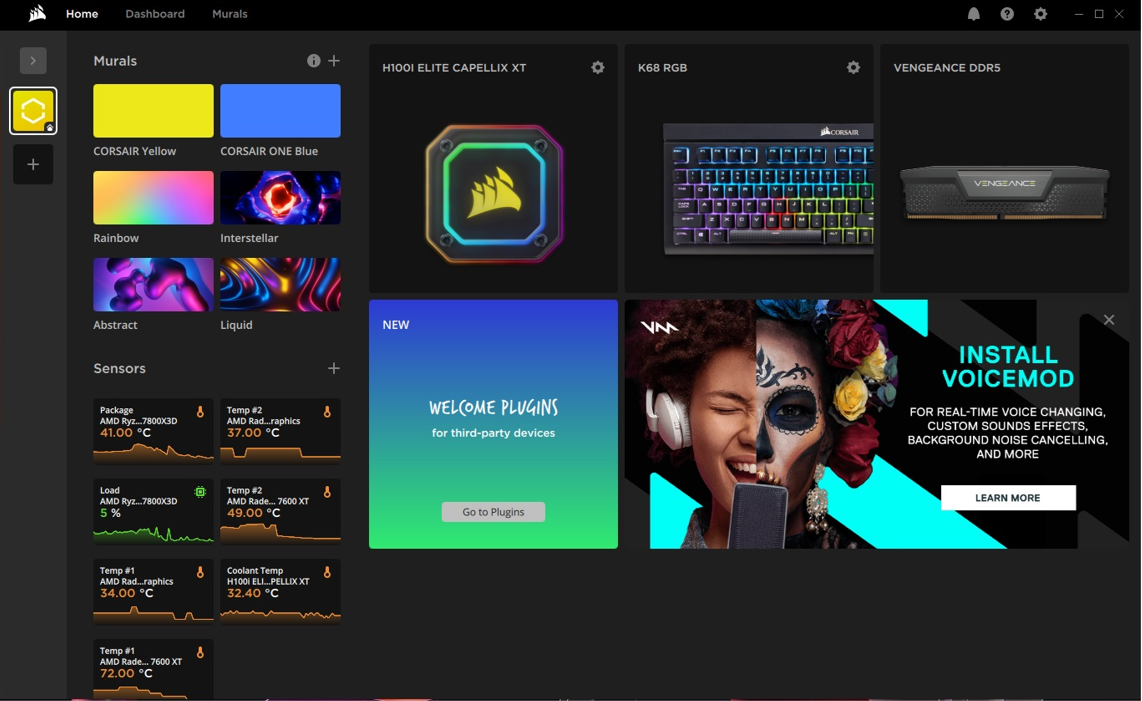
Task: Click K68 RGB device title
Action: coord(662,67)
